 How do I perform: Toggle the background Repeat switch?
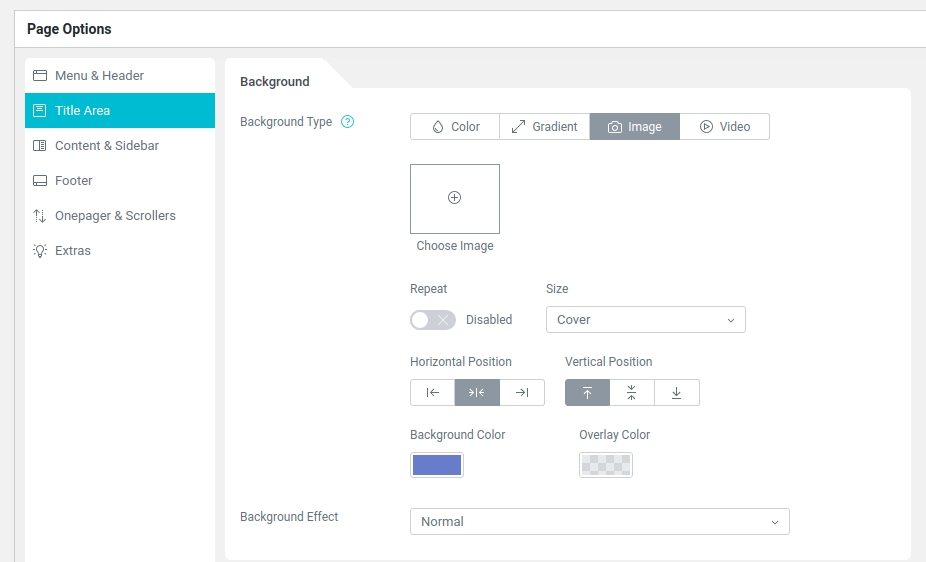[x=432, y=320]
